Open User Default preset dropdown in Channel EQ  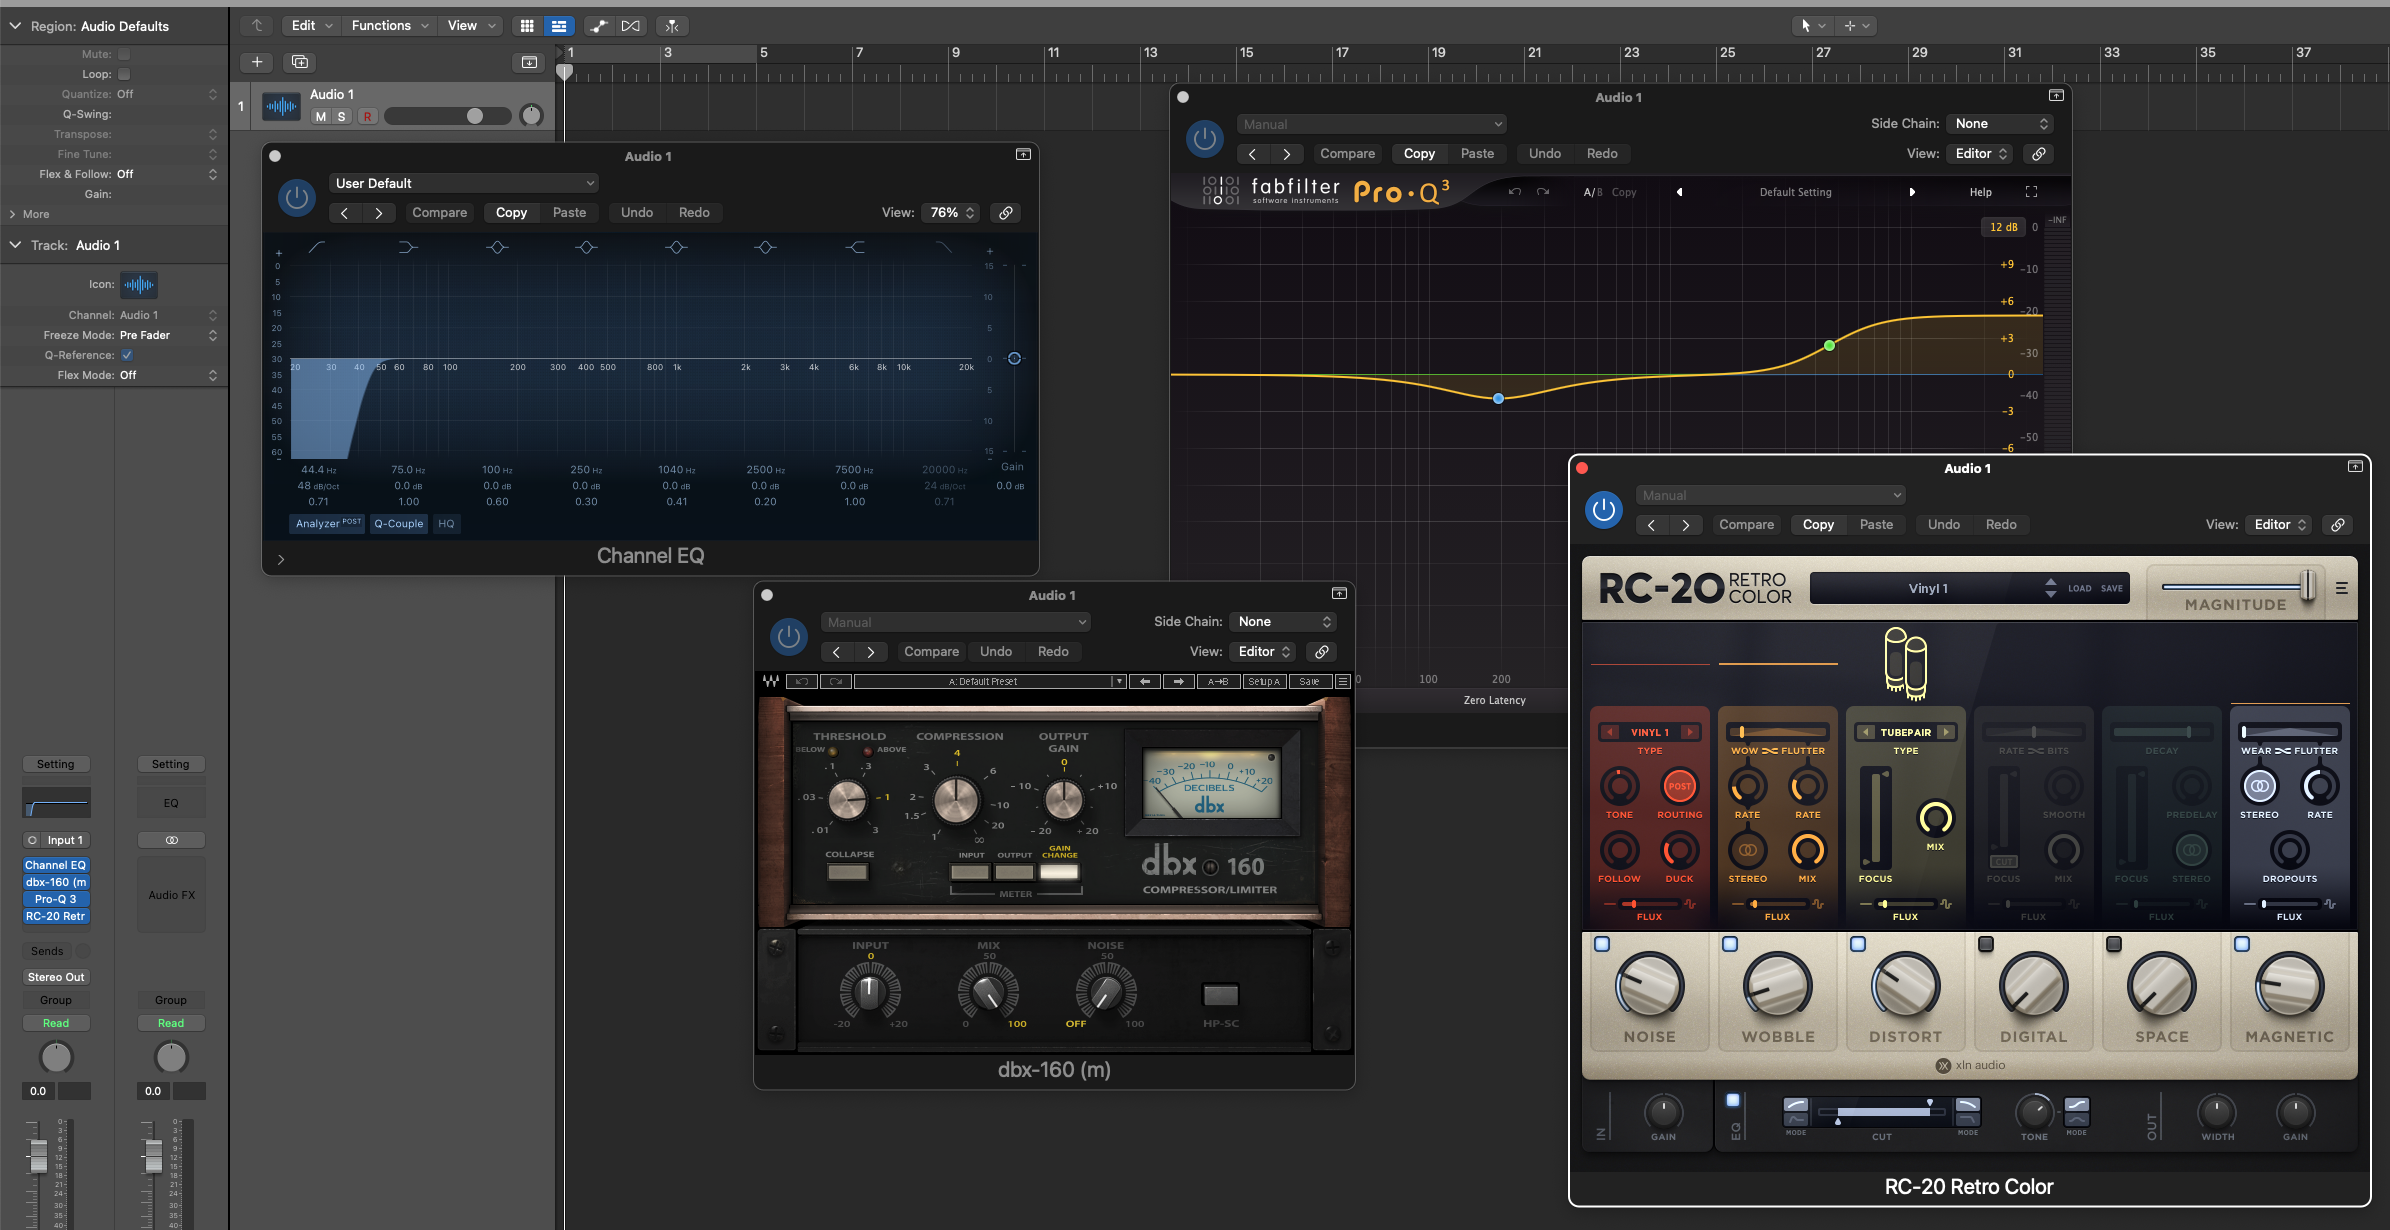464,184
